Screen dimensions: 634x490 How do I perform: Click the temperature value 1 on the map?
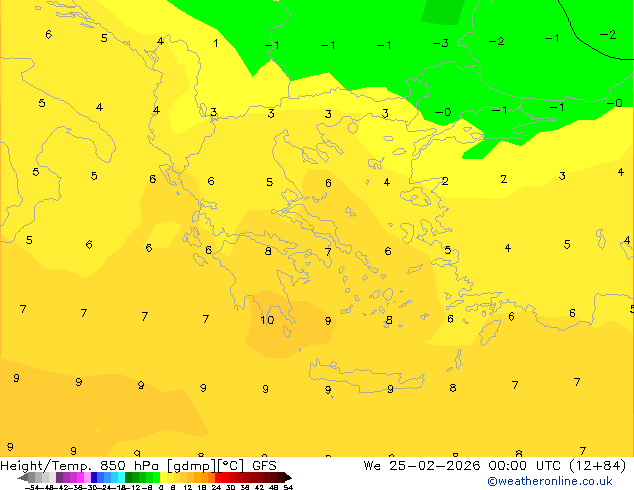pos(216,43)
